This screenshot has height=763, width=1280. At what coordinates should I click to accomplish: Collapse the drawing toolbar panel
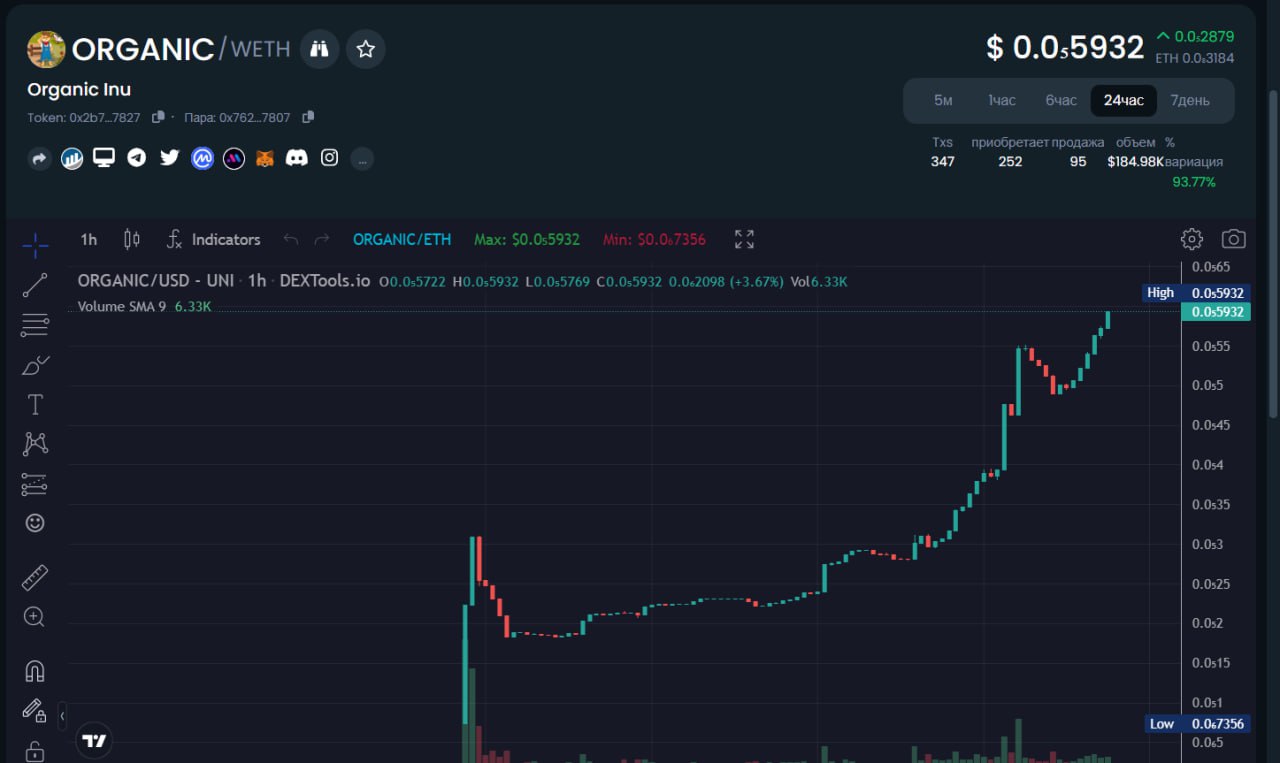[62, 716]
